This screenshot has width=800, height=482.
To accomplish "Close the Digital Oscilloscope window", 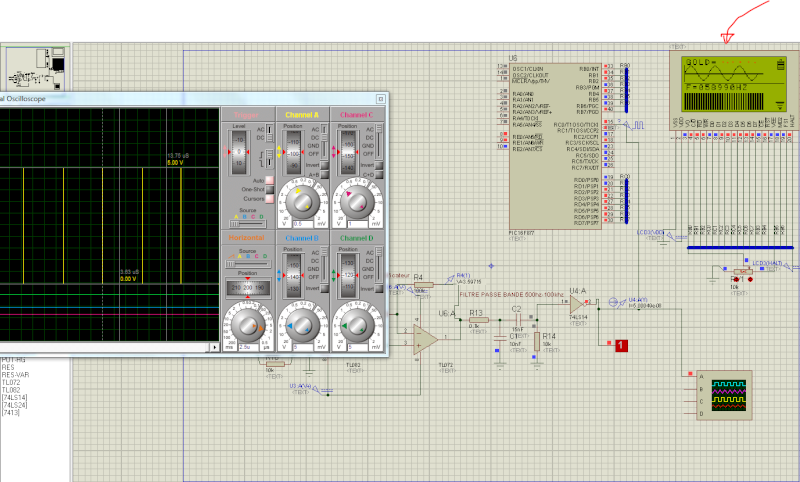I will (381, 99).
